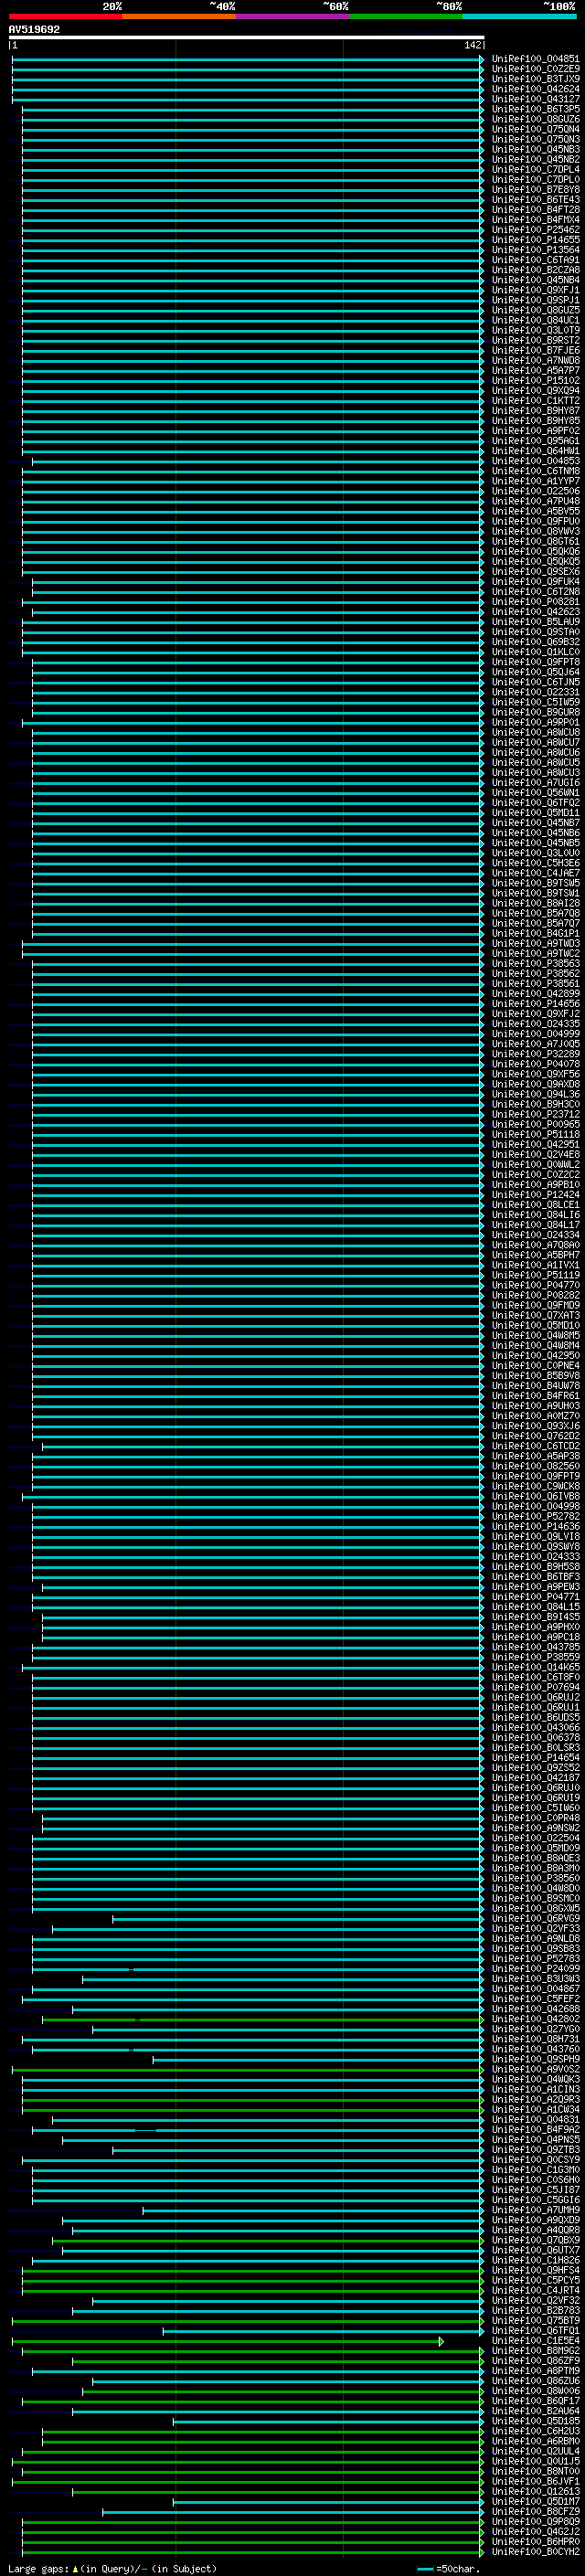Click the green ~80% legend segment
This screenshot has width=585, height=2576.
coord(406,16)
